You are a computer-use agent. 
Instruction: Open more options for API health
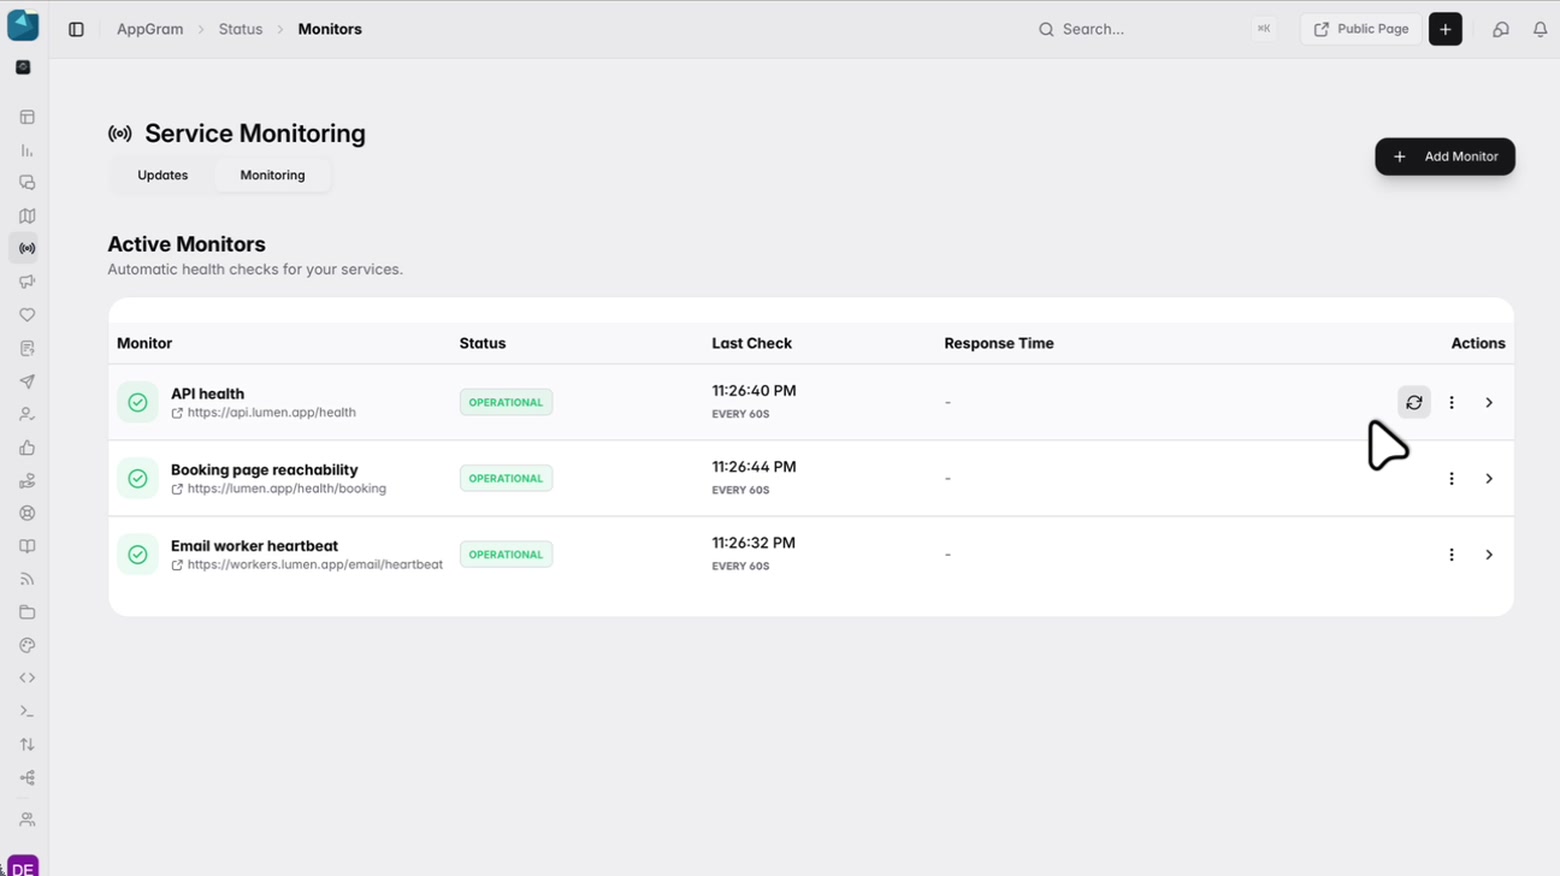[x=1452, y=402]
